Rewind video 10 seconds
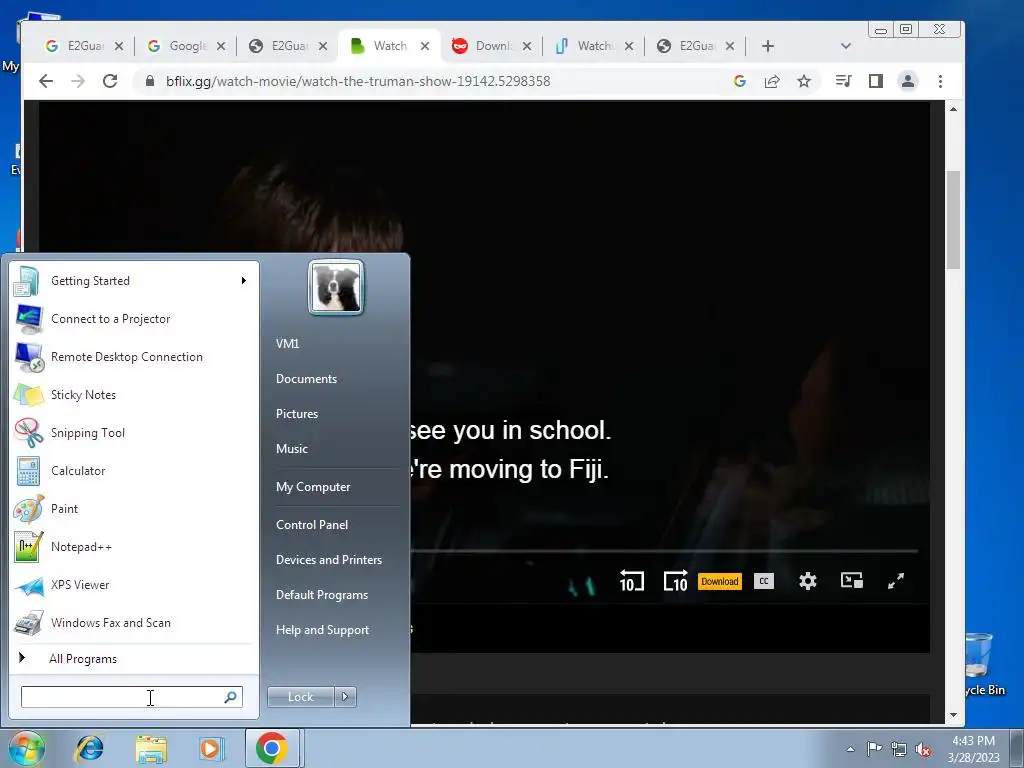 (632, 581)
